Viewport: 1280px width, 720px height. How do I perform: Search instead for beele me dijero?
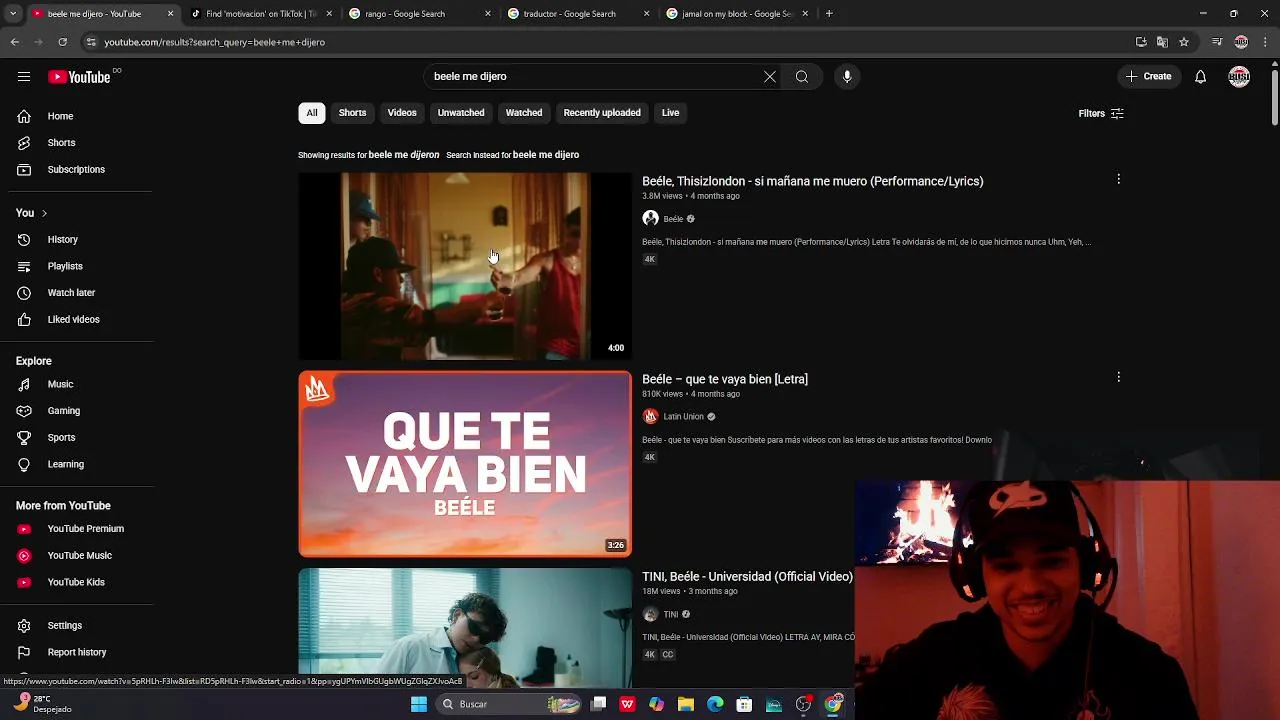(x=546, y=155)
